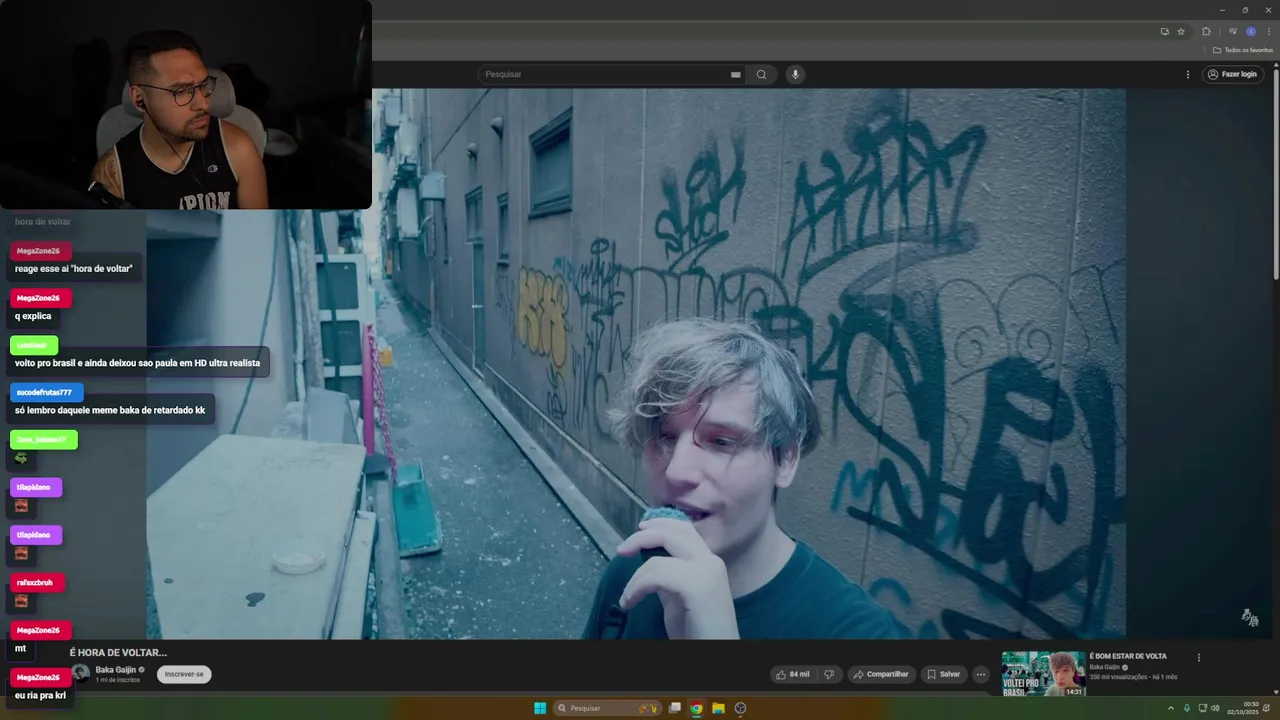Focus the Windows taskbar Pesquisar box
The height and width of the screenshot is (720, 1280).
pyautogui.click(x=607, y=708)
